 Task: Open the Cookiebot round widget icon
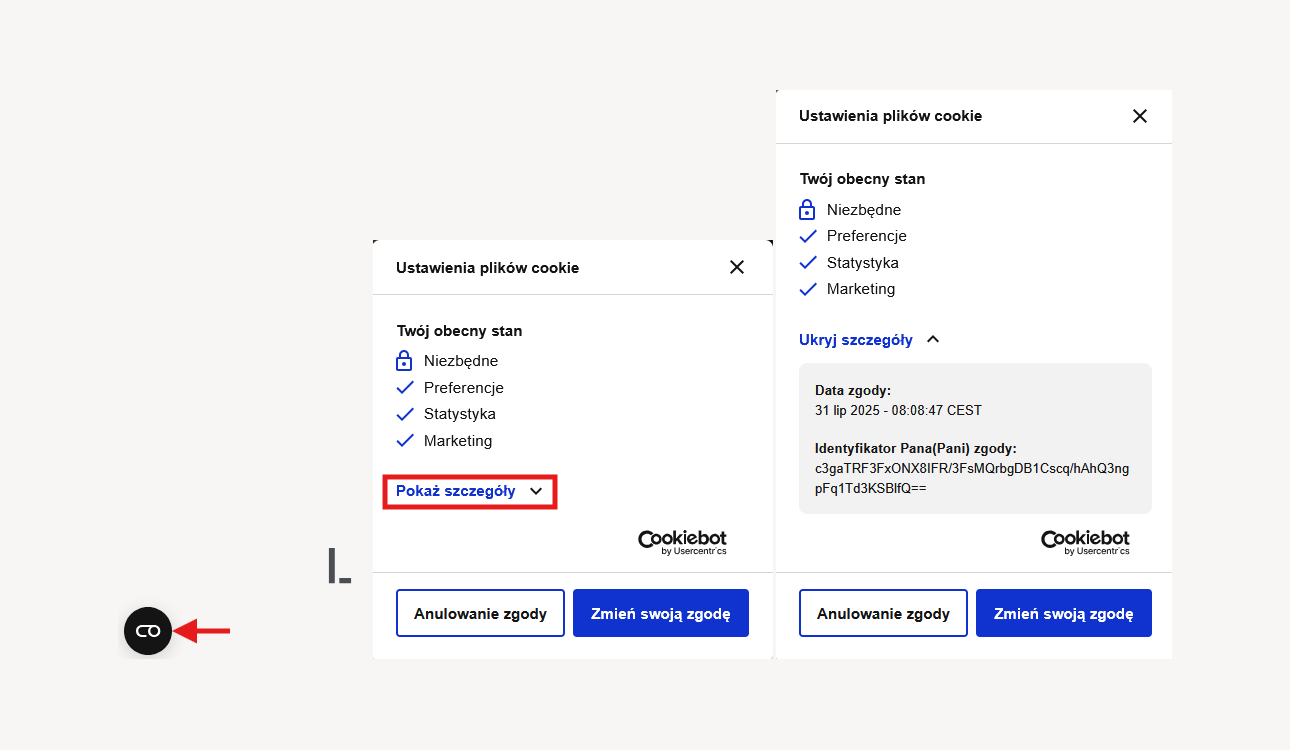[x=148, y=631]
